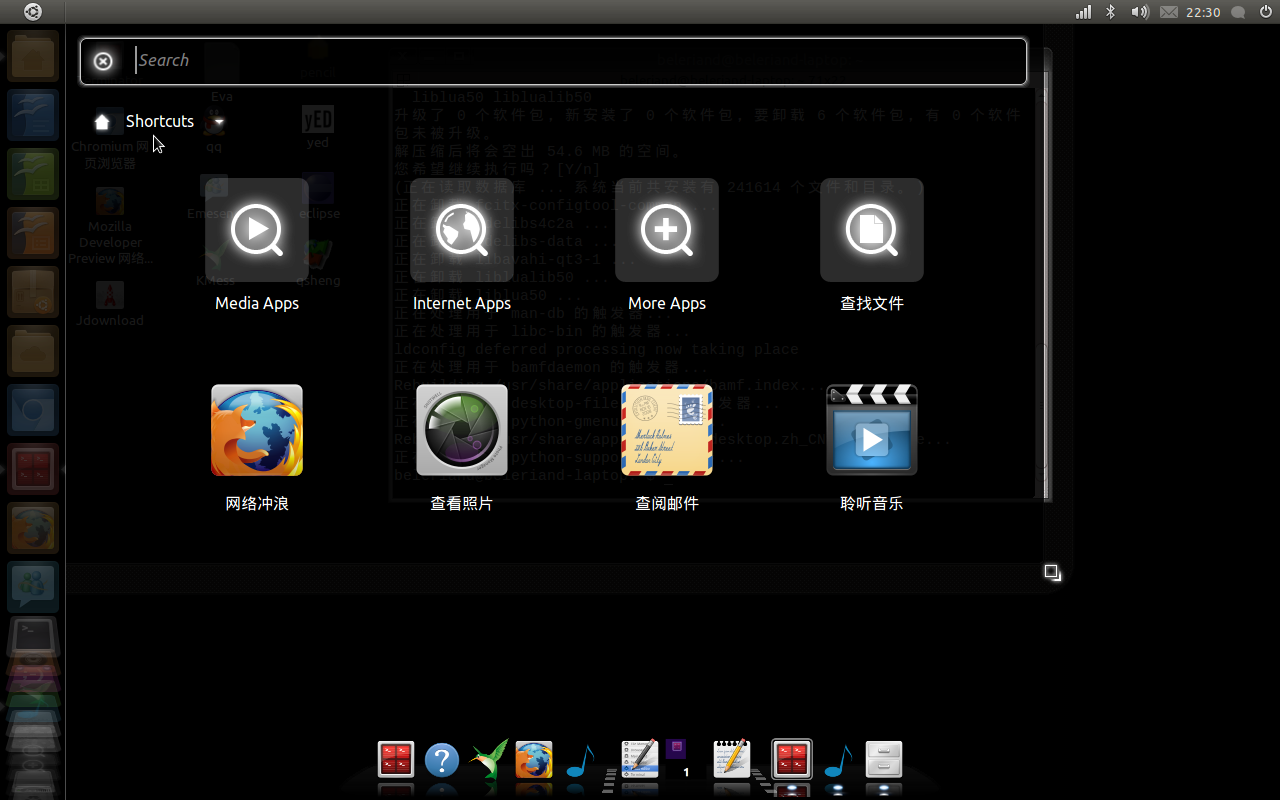Click the Shortcuts home icon
Image resolution: width=1280 pixels, height=800 pixels.
click(102, 122)
